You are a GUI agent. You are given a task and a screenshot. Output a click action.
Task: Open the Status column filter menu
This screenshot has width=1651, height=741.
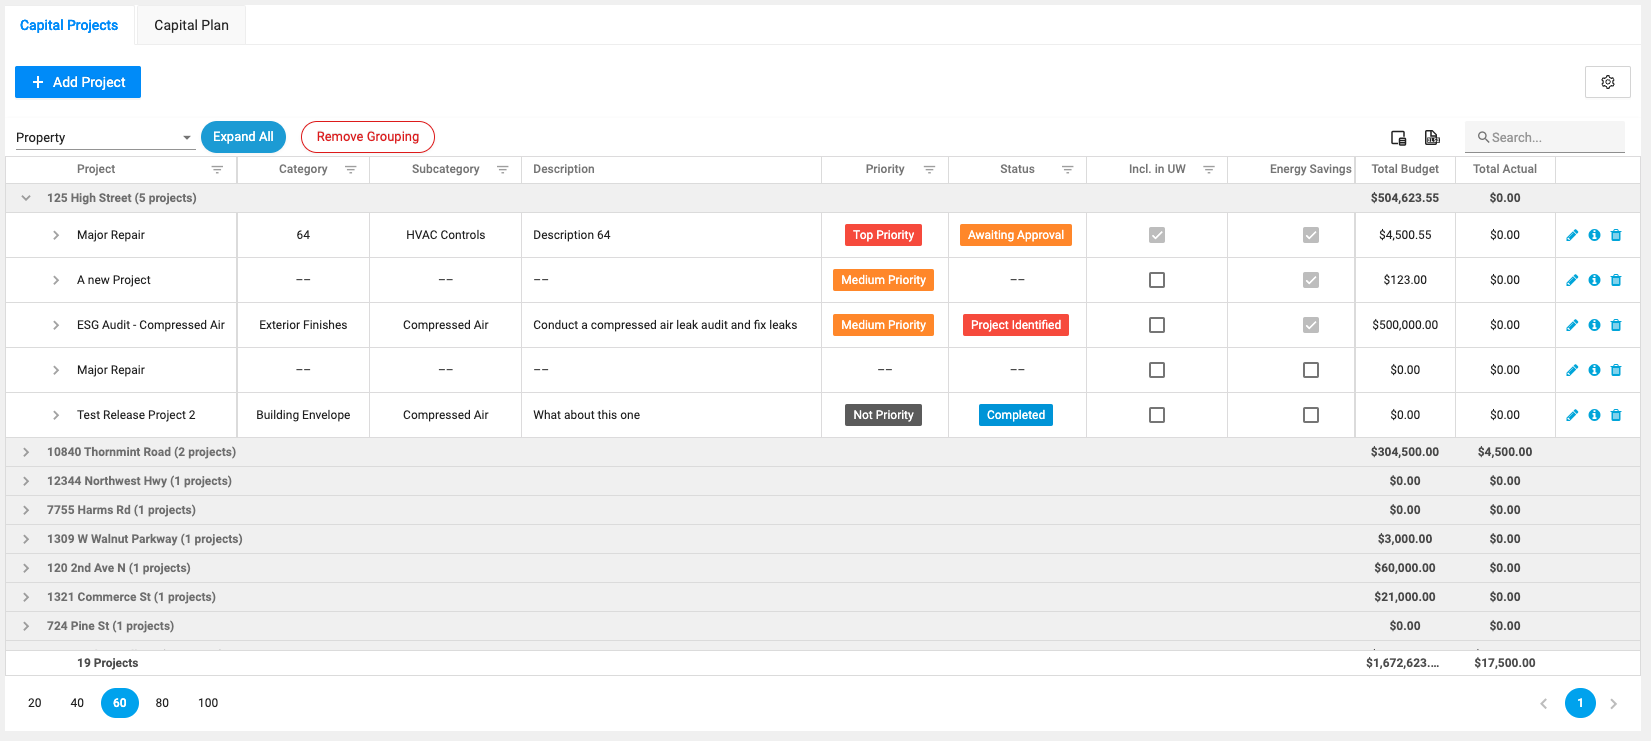click(1067, 170)
